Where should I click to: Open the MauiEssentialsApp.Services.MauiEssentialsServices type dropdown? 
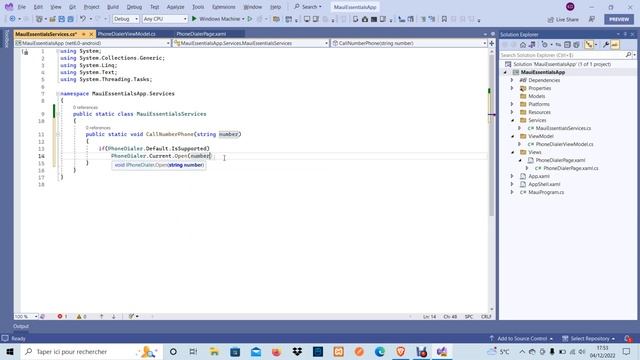(251, 43)
